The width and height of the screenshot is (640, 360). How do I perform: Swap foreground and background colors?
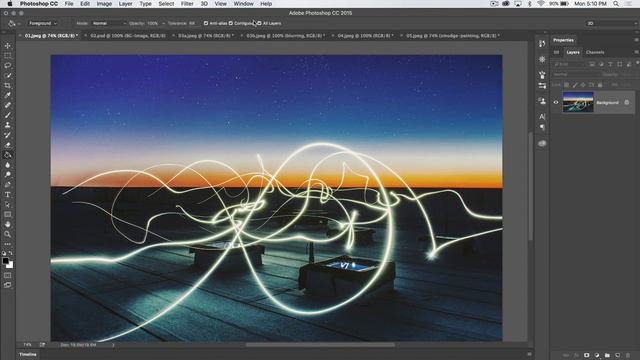click(x=11, y=253)
